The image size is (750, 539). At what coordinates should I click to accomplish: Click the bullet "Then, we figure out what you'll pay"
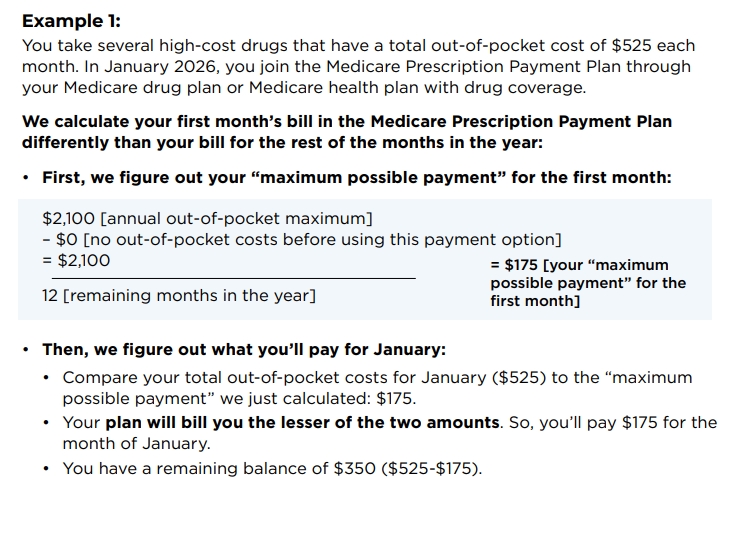pos(244,350)
